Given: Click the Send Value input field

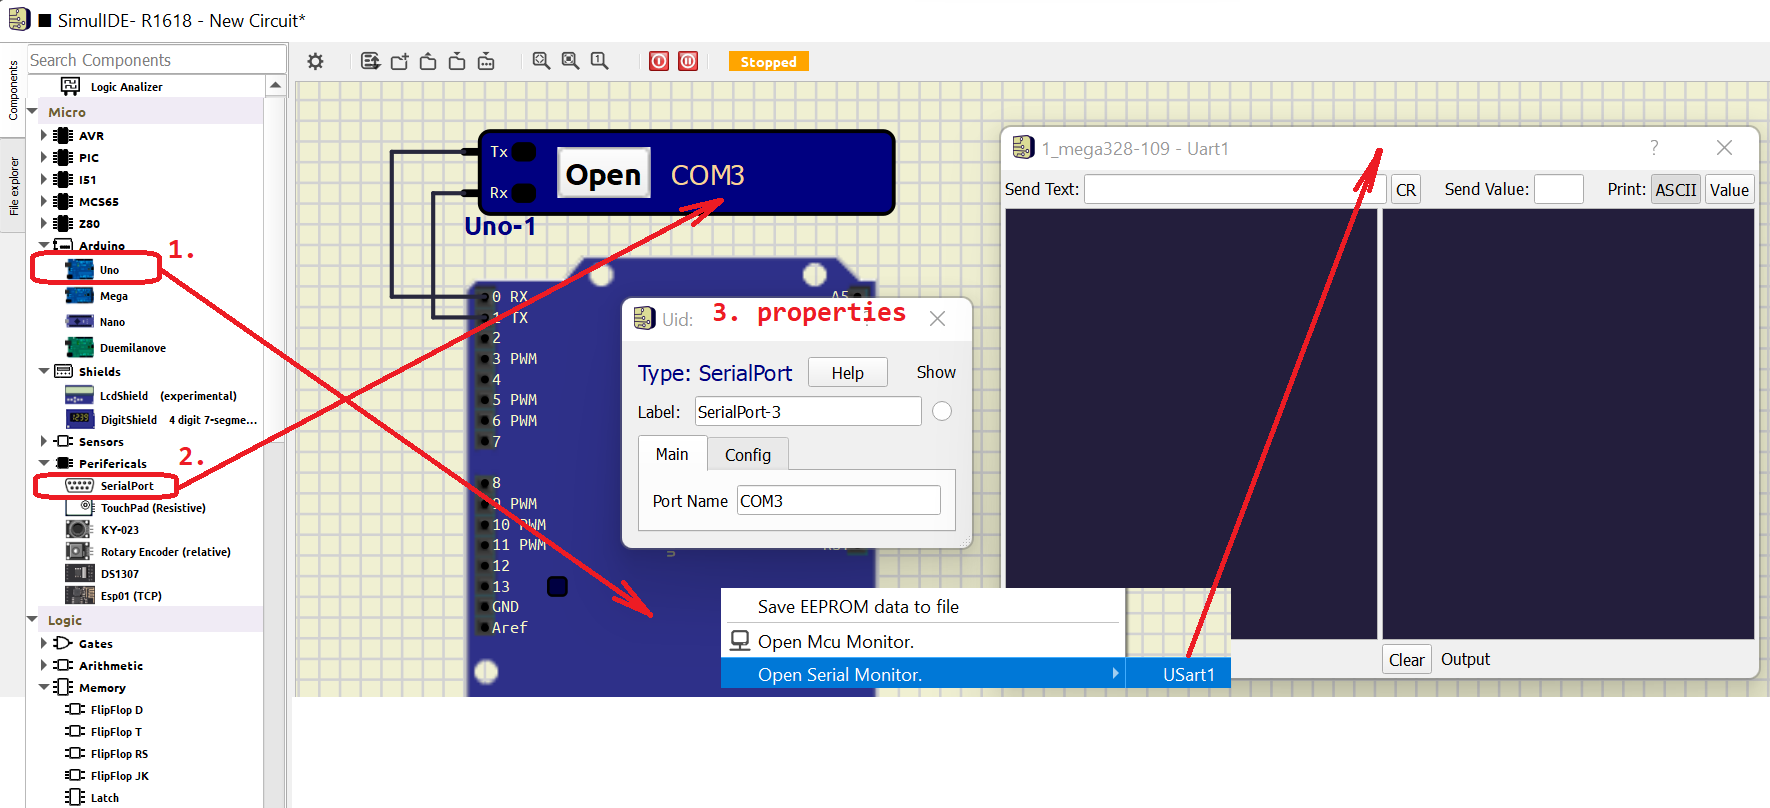Looking at the screenshot, I should (1559, 189).
